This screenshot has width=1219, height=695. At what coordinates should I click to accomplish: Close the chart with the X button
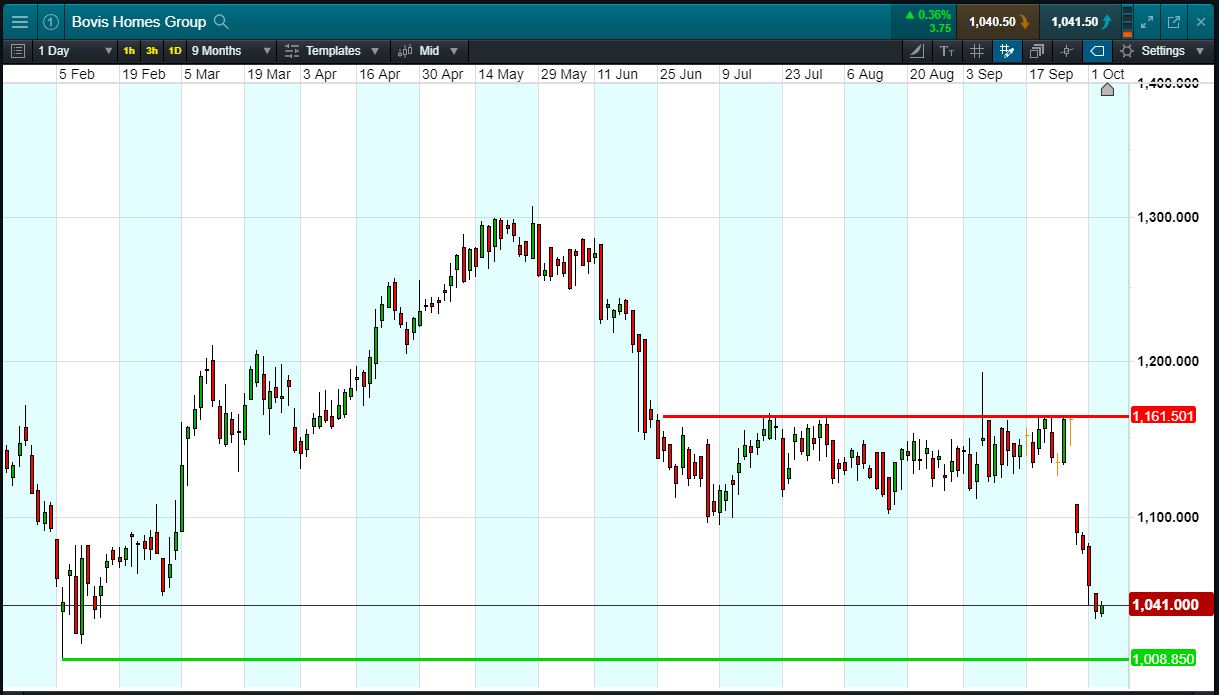pyautogui.click(x=1201, y=21)
